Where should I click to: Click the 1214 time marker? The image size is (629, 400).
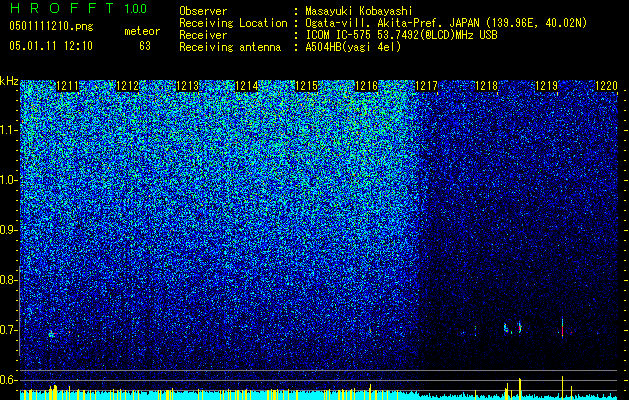click(x=247, y=86)
